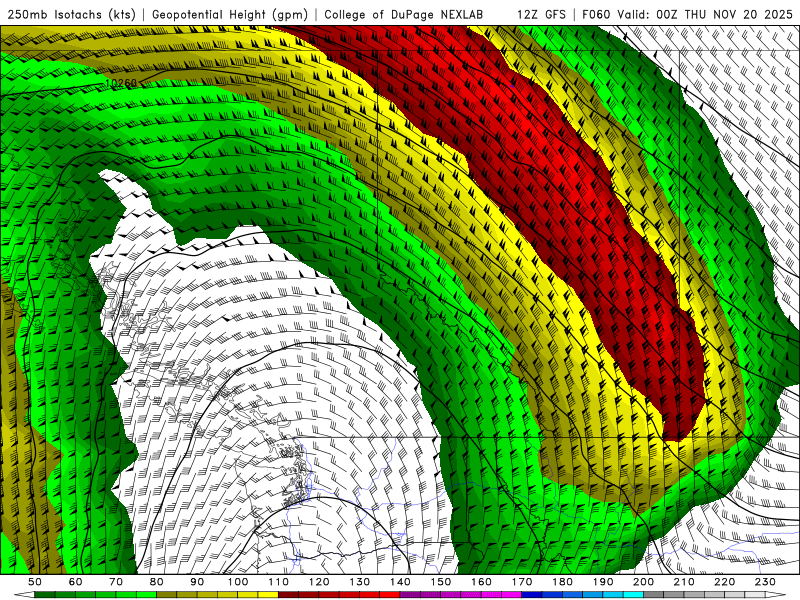
Task: Click the '50' value on the color scale
Action: pos(35,582)
